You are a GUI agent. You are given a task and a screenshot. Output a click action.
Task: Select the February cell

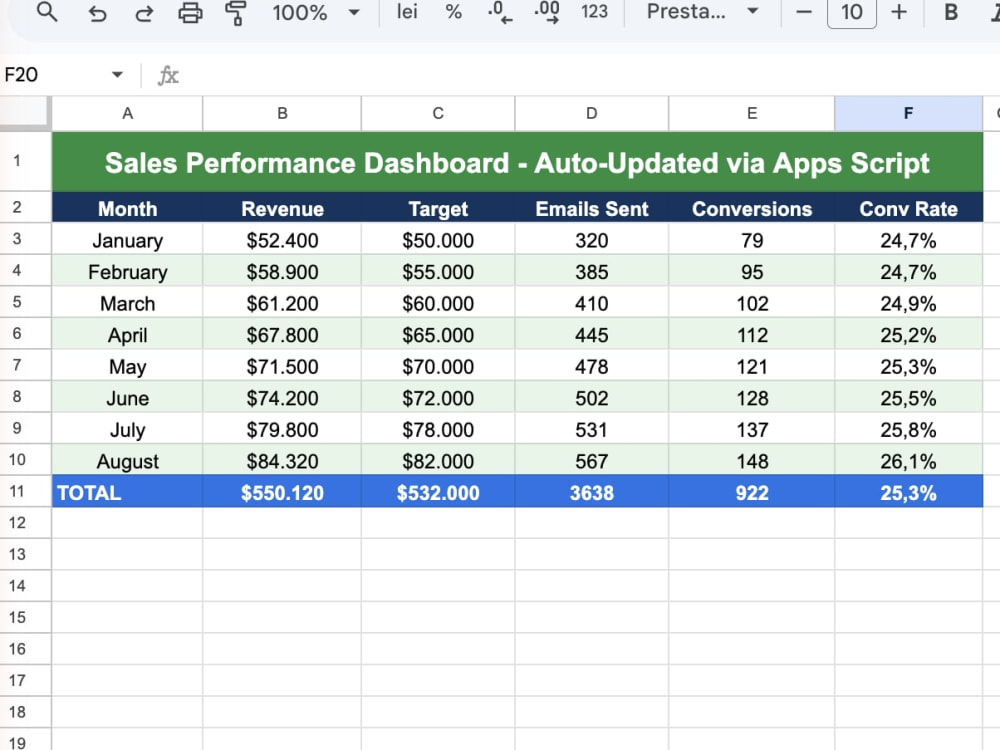[x=128, y=272]
